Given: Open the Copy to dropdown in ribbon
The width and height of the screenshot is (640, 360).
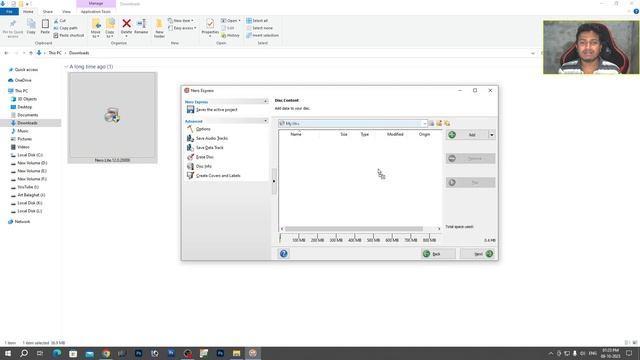Looking at the screenshot, I should pyautogui.click(x=110, y=28).
